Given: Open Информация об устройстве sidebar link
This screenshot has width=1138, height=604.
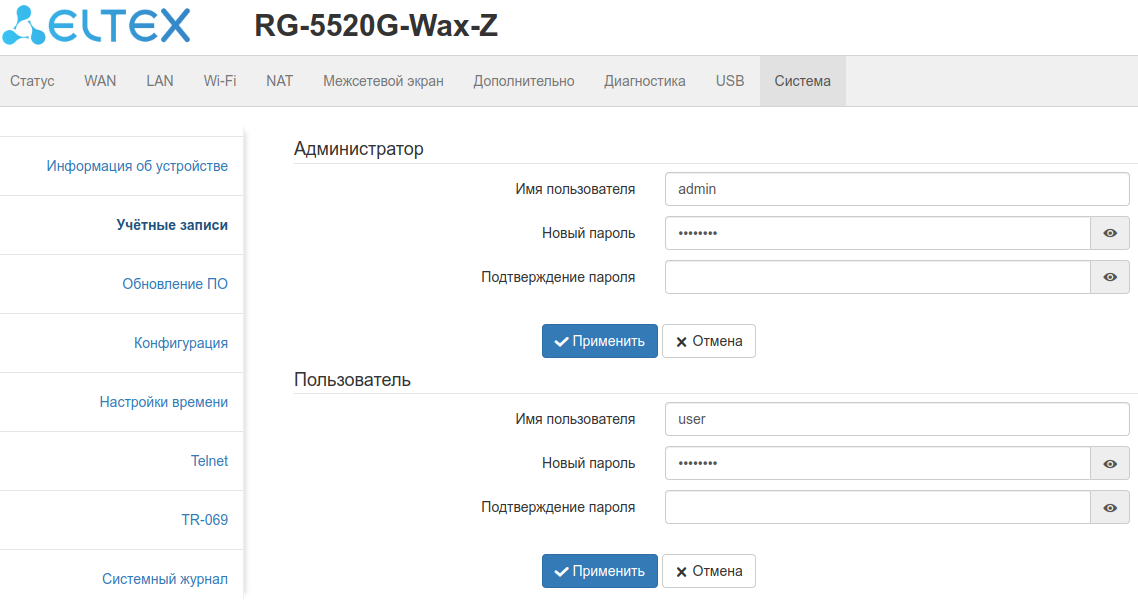Looking at the screenshot, I should pos(137,166).
